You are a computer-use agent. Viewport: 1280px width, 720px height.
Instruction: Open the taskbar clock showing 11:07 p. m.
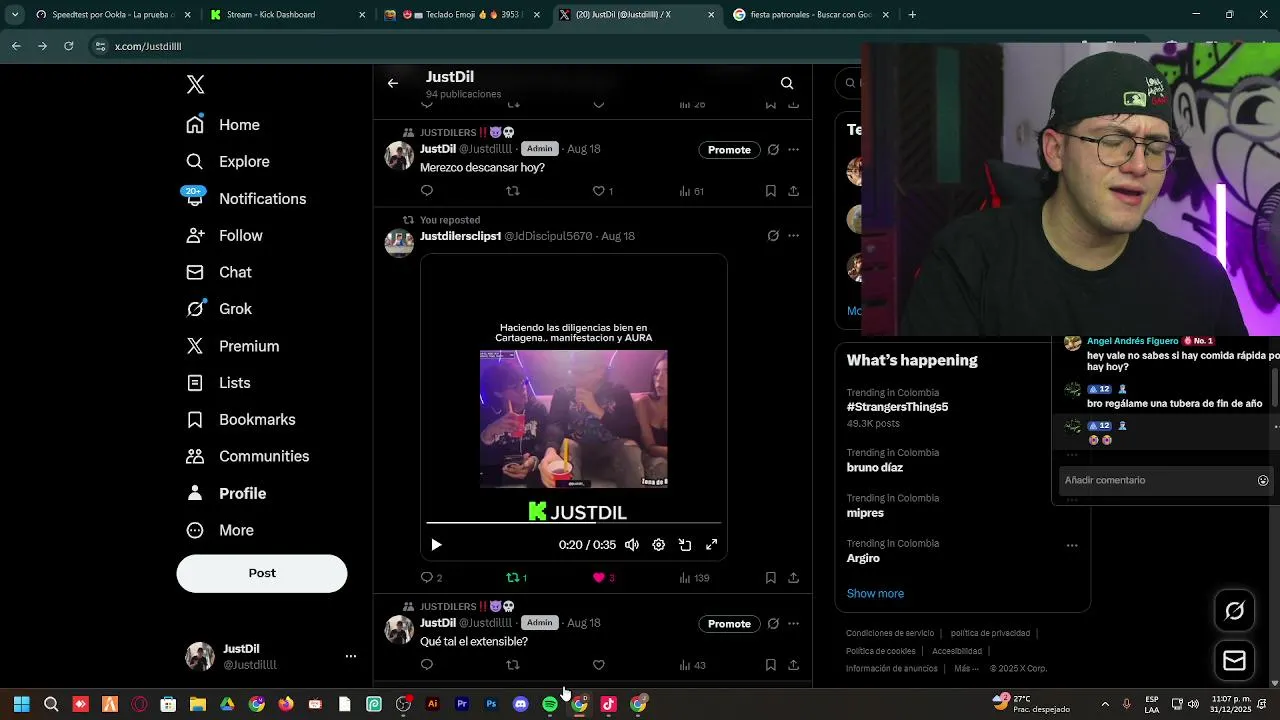(x=1230, y=704)
